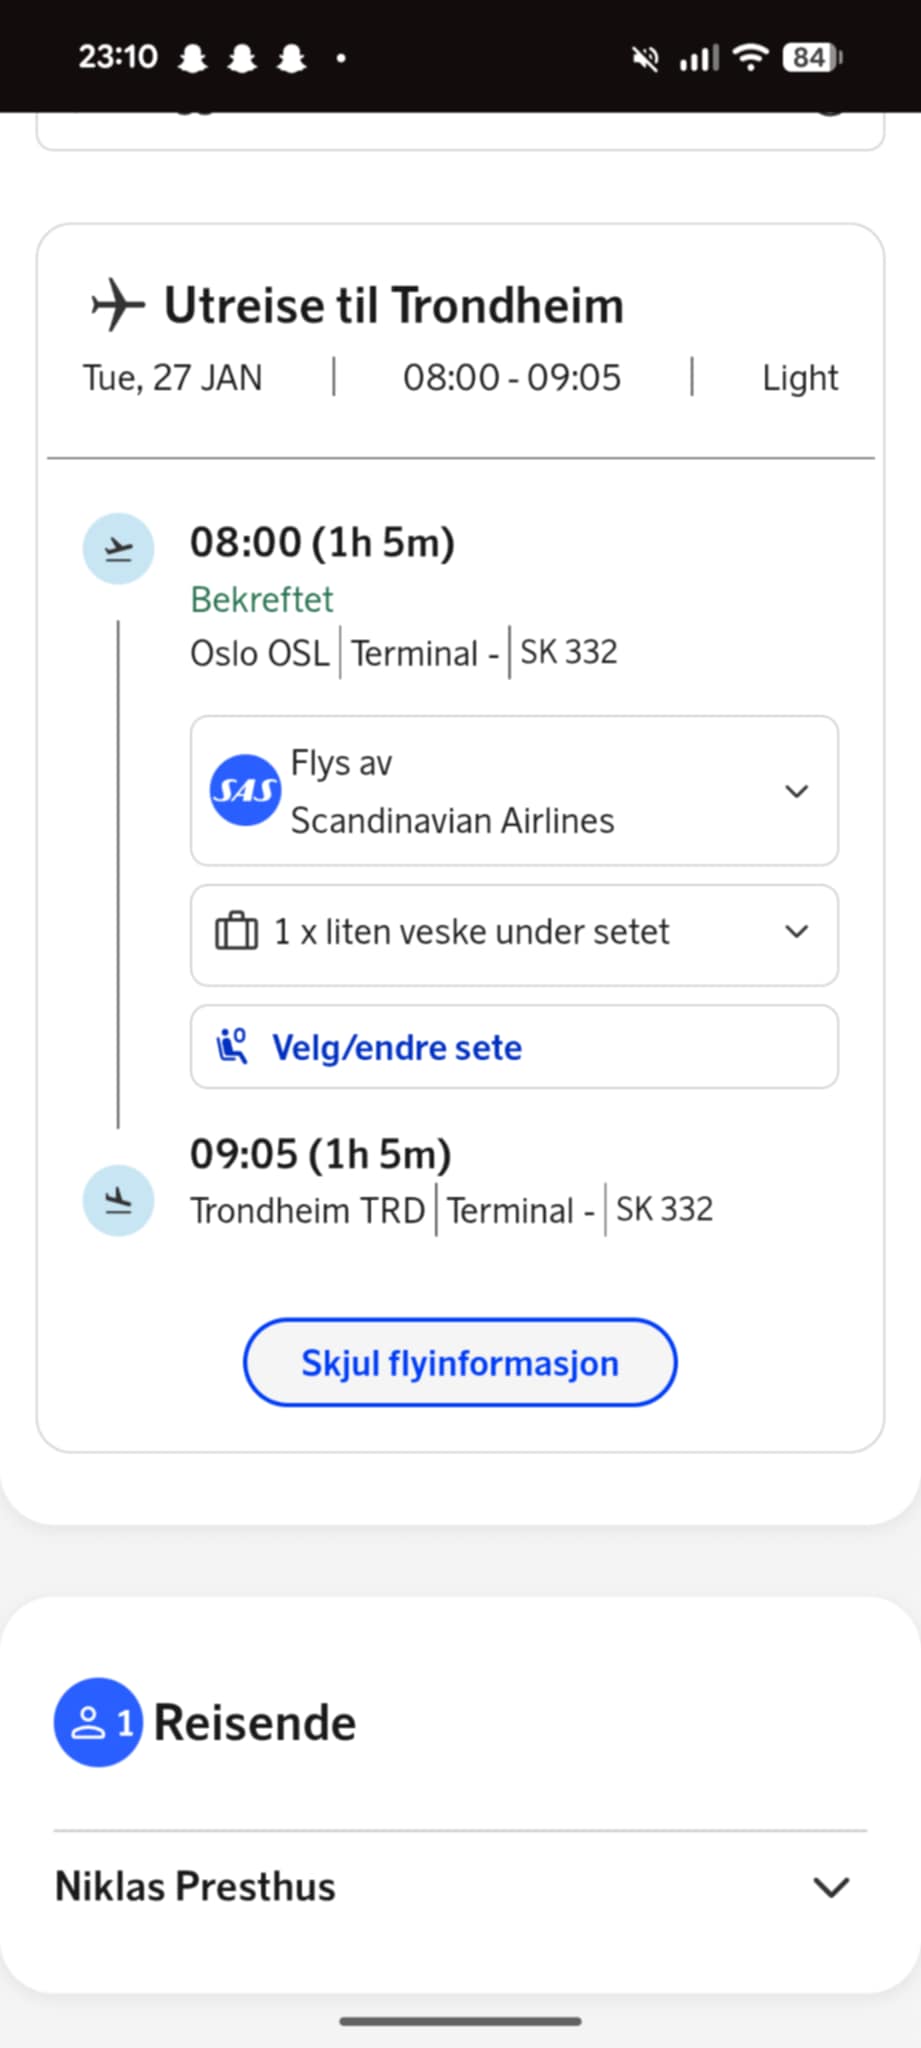Viewport: 921px width, 2048px height.
Task: Tap the Wi-Fi icon in status bar
Action: click(749, 58)
